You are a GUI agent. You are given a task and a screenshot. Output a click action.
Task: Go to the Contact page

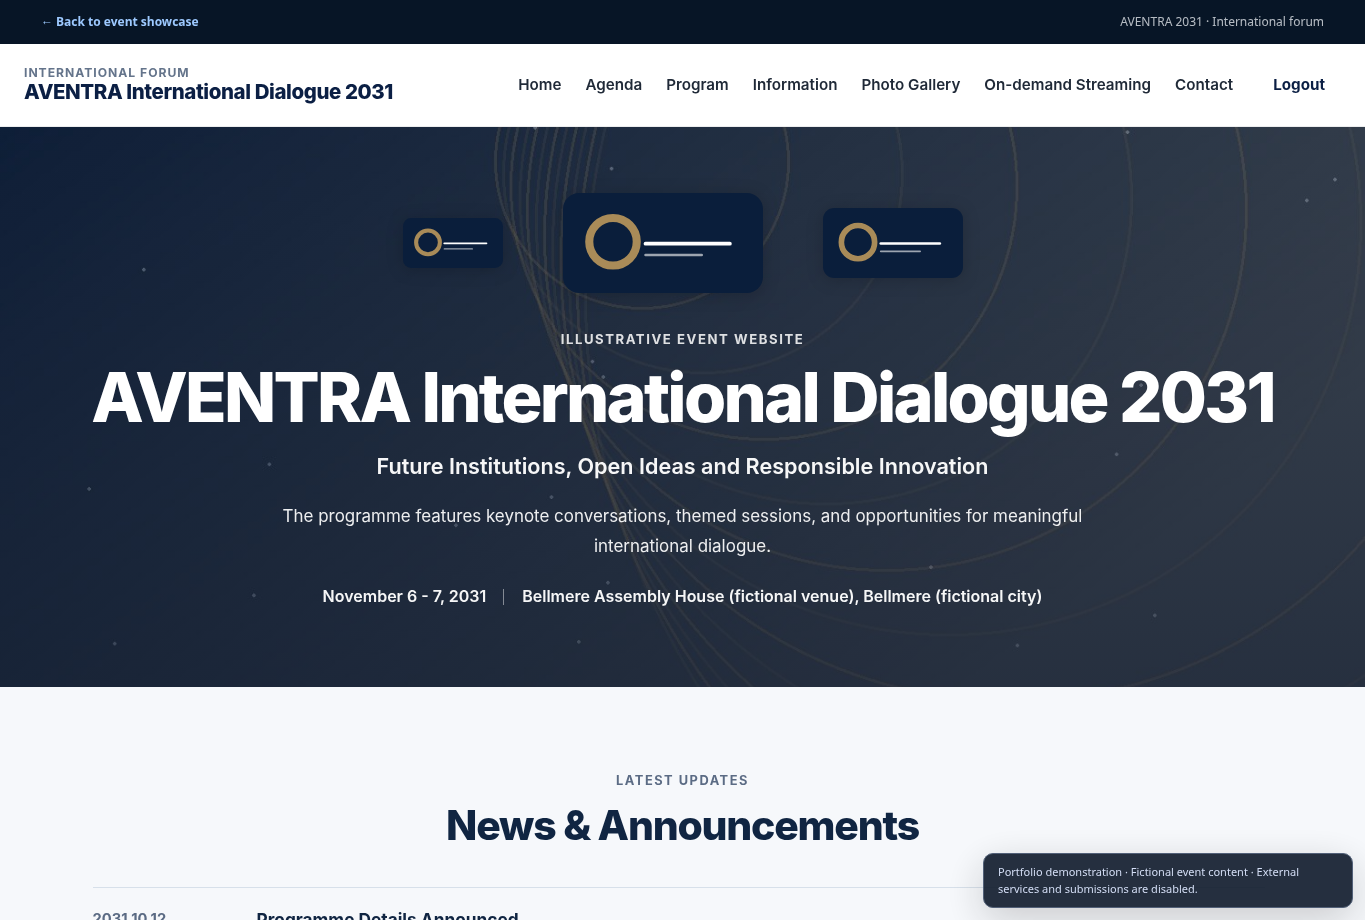click(1203, 85)
